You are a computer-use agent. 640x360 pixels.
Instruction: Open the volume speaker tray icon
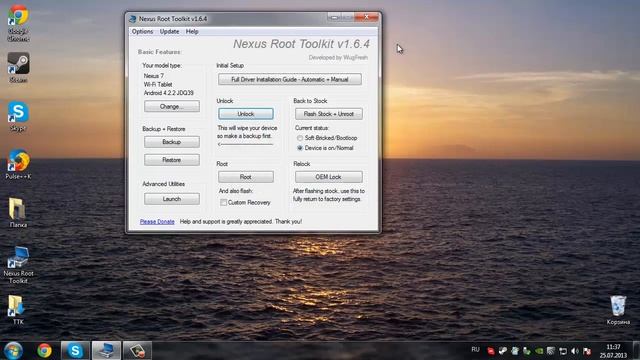click(575, 351)
